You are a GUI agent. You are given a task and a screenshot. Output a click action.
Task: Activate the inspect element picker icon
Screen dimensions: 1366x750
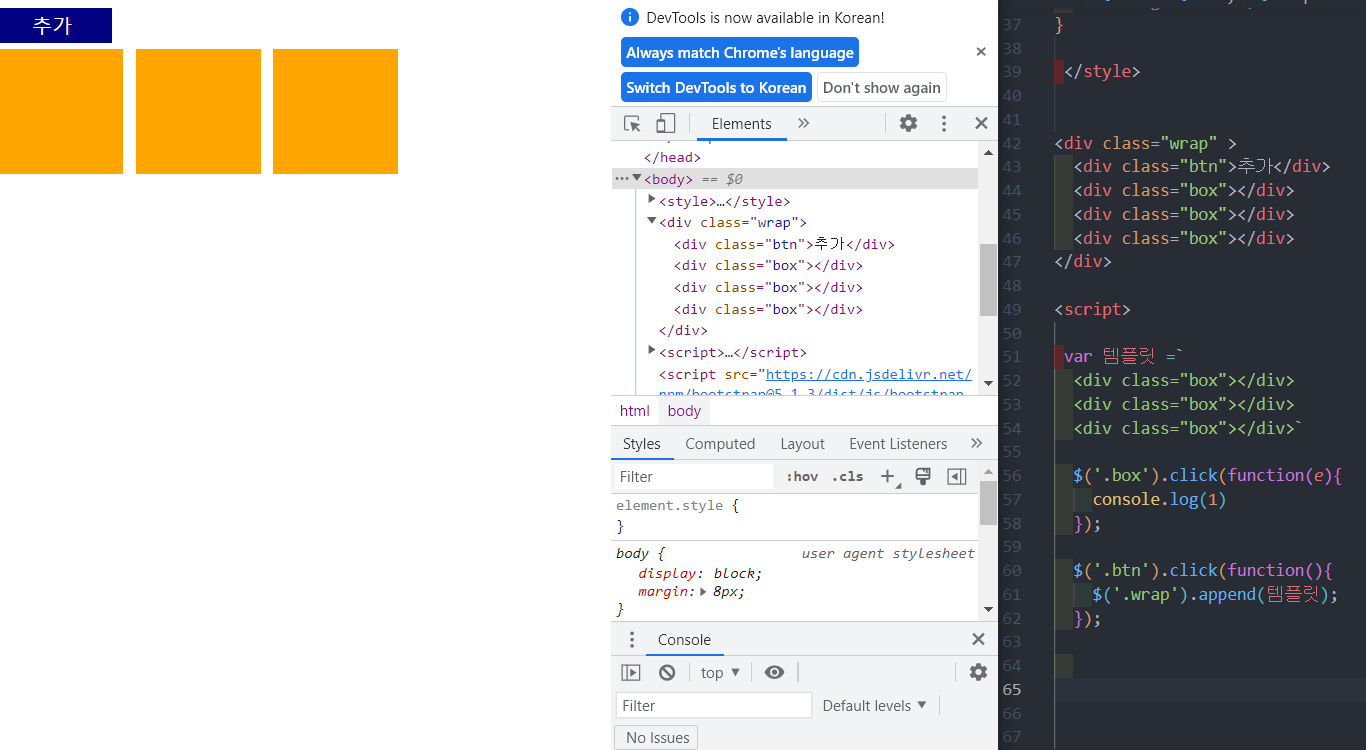coord(632,123)
